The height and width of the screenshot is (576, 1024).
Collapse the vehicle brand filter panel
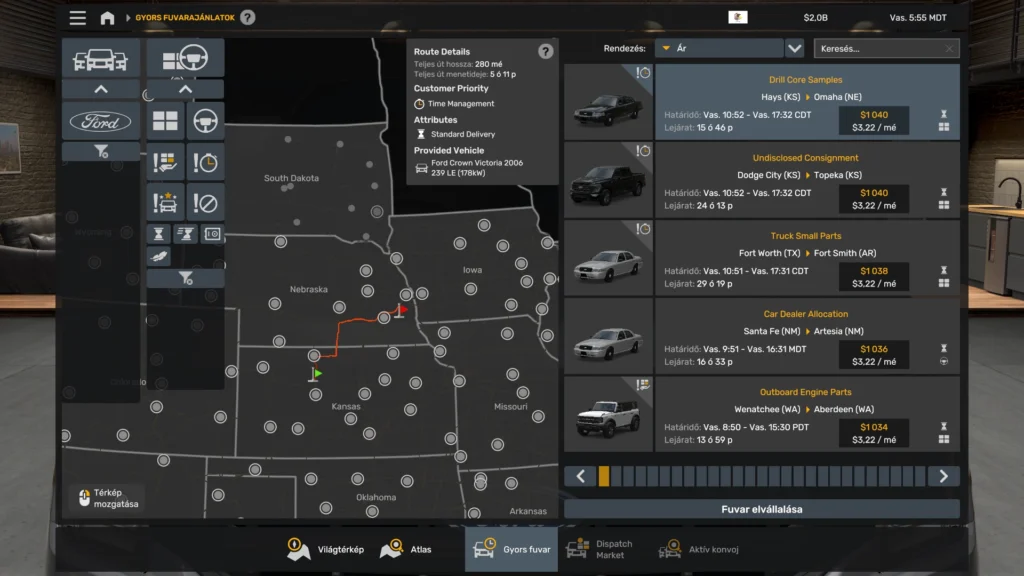tap(101, 89)
